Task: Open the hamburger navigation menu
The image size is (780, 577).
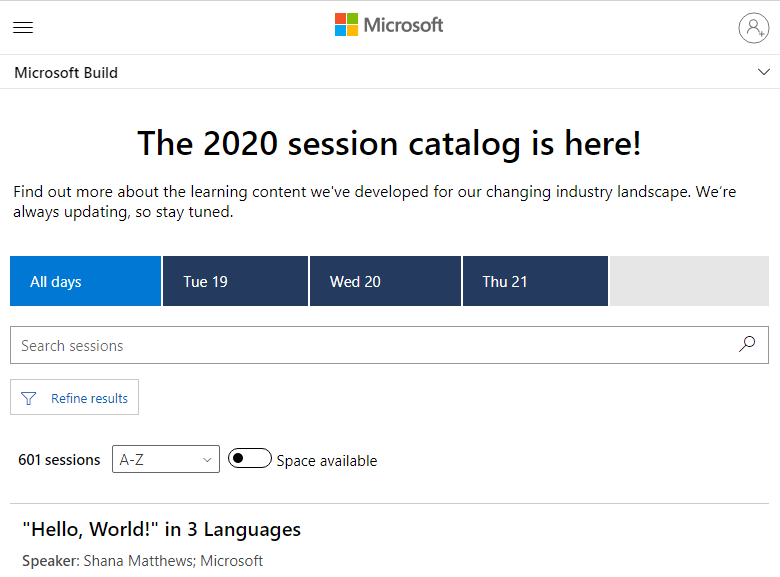Action: pyautogui.click(x=23, y=27)
